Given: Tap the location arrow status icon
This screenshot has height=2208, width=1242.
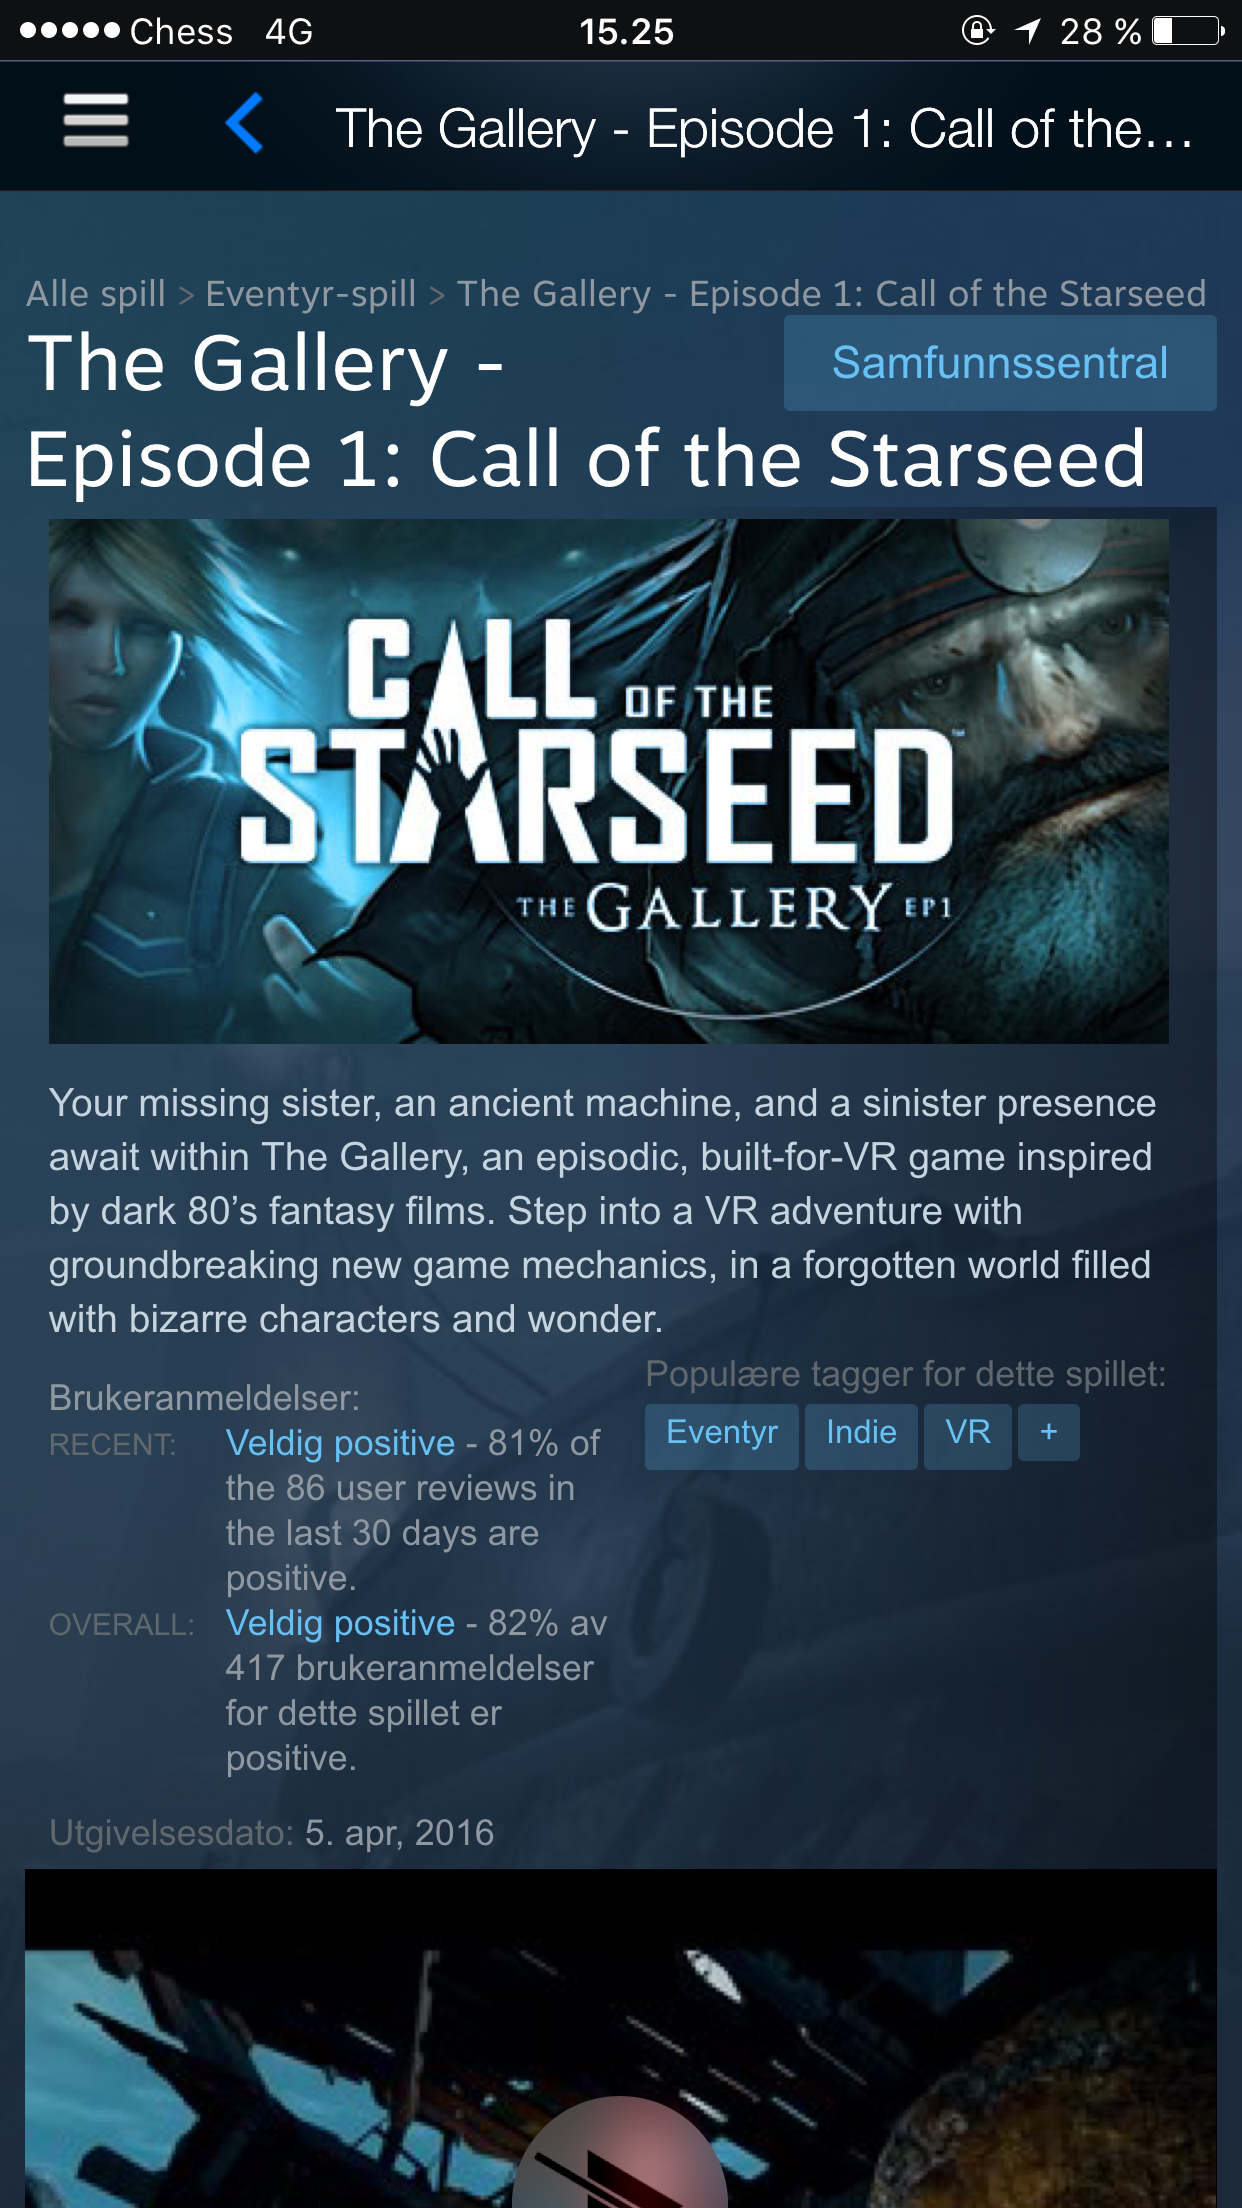Looking at the screenshot, I should (1028, 31).
